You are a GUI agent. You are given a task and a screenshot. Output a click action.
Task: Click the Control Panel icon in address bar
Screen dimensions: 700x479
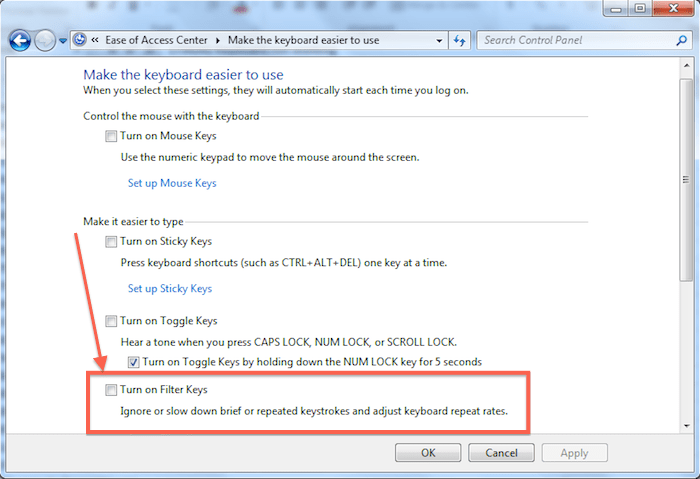[80, 41]
